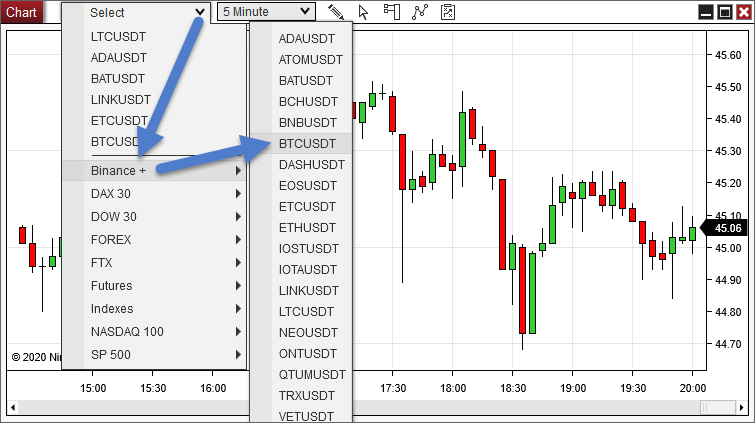The height and width of the screenshot is (423, 755).
Task: Click scrollbar left arrow under chart
Action: pos(13,408)
